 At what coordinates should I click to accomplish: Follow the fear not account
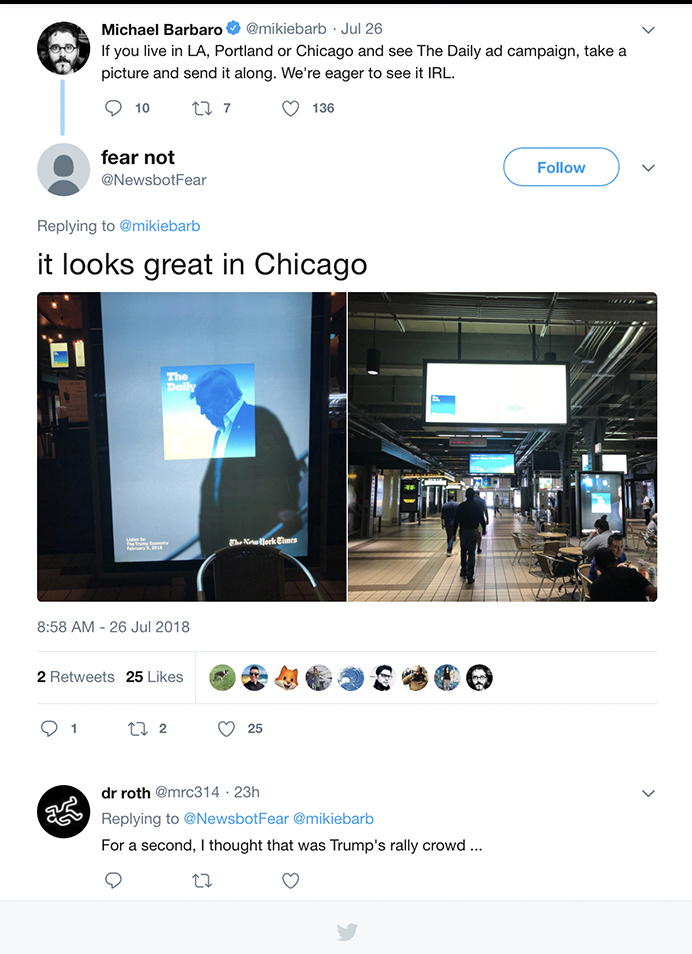point(561,167)
